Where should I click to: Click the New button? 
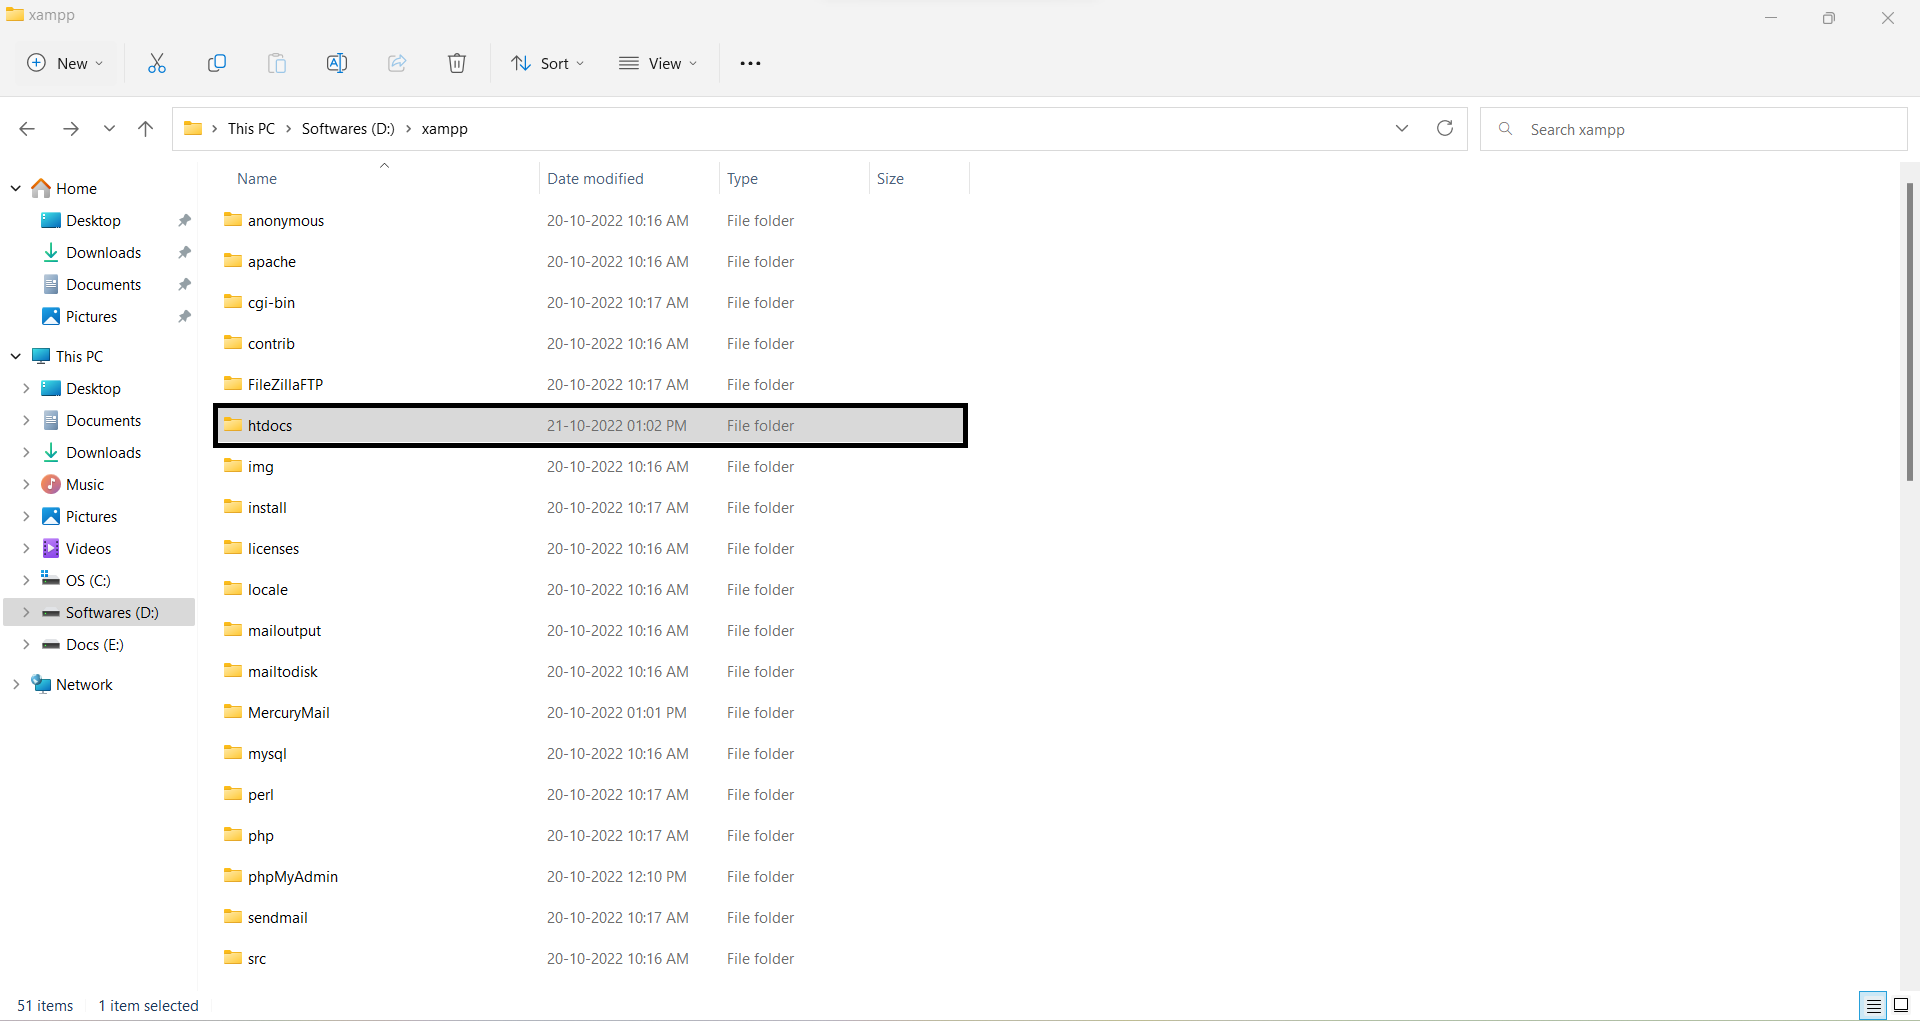65,63
